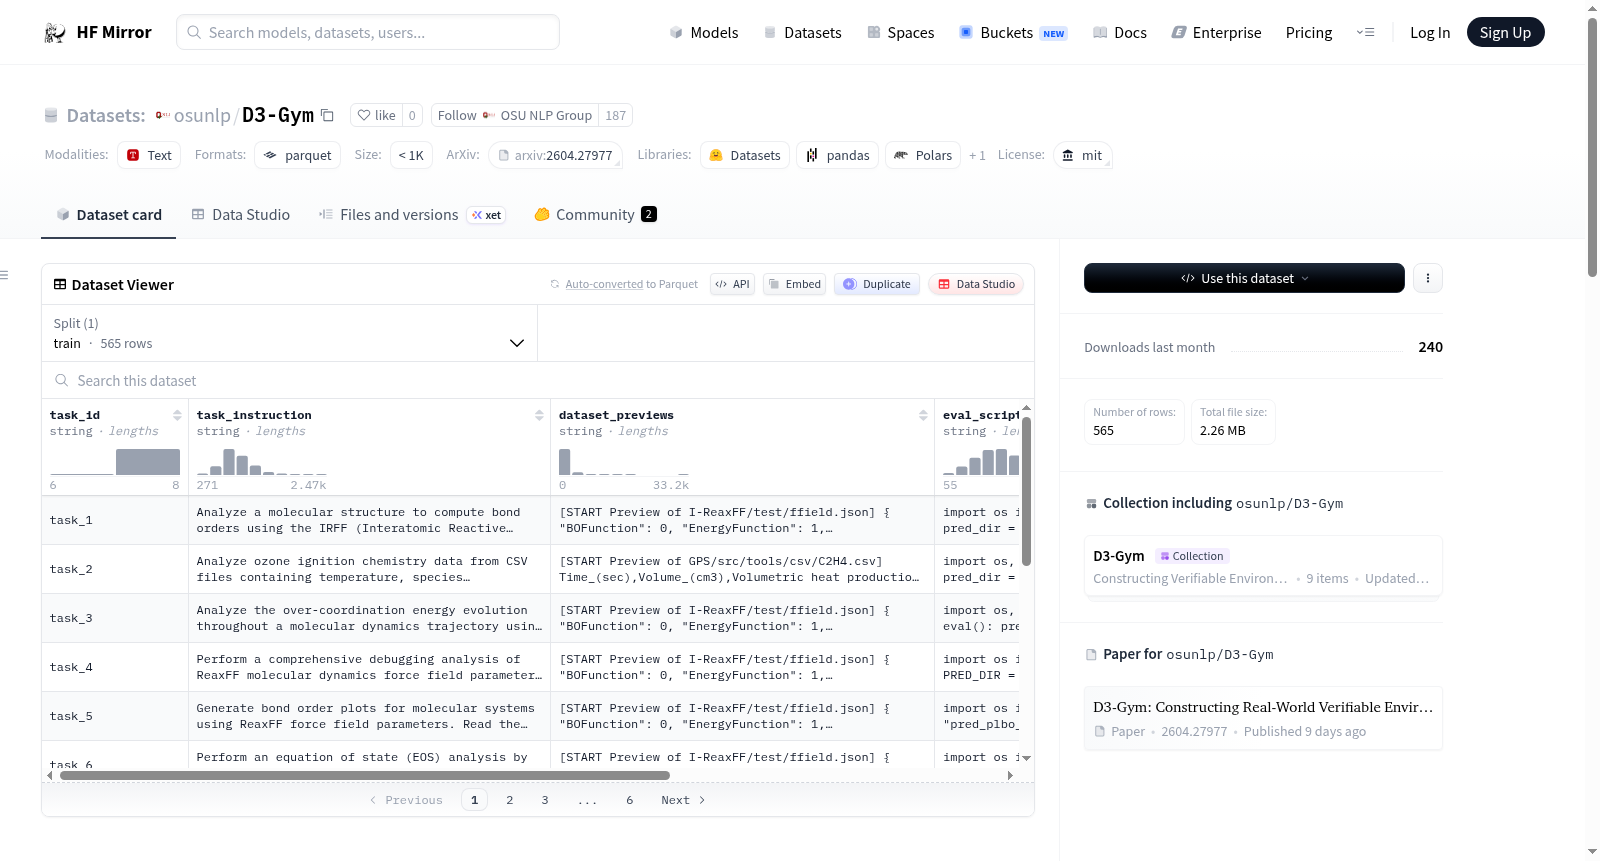Select the task_1 row cell
The height and width of the screenshot is (861, 1600).
click(x=115, y=520)
